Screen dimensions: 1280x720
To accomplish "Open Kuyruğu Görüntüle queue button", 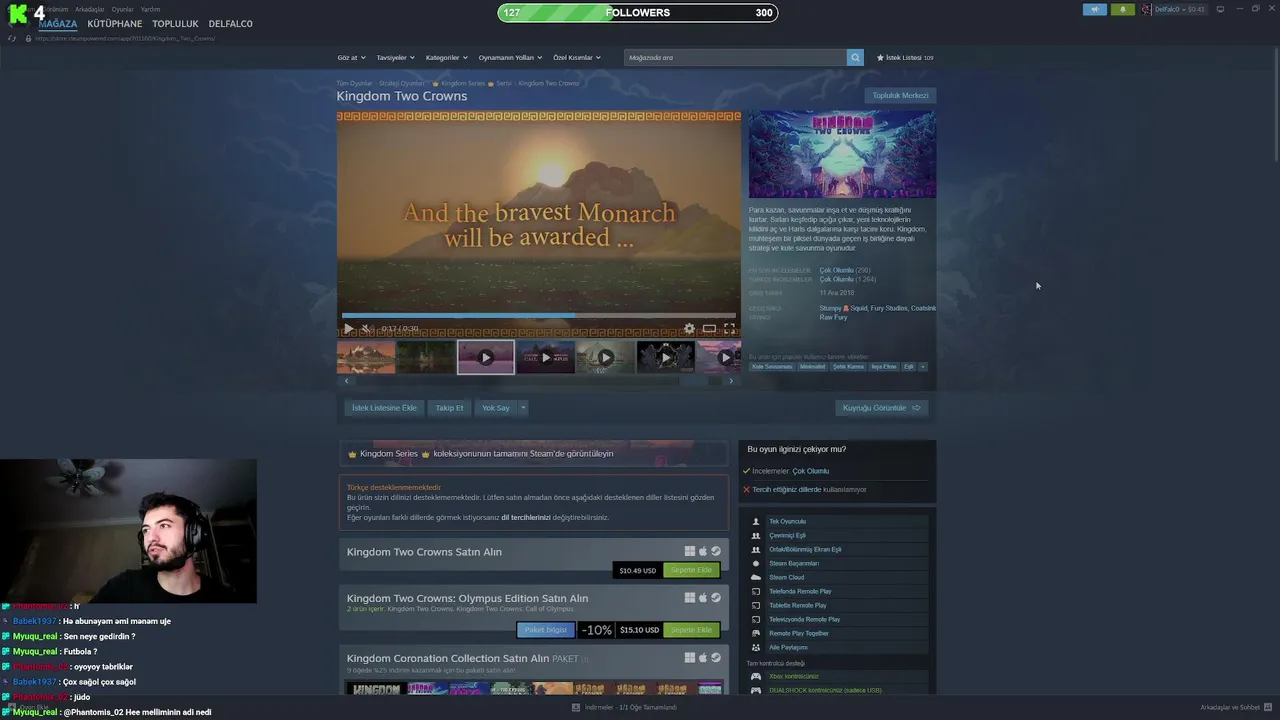I will (881, 408).
